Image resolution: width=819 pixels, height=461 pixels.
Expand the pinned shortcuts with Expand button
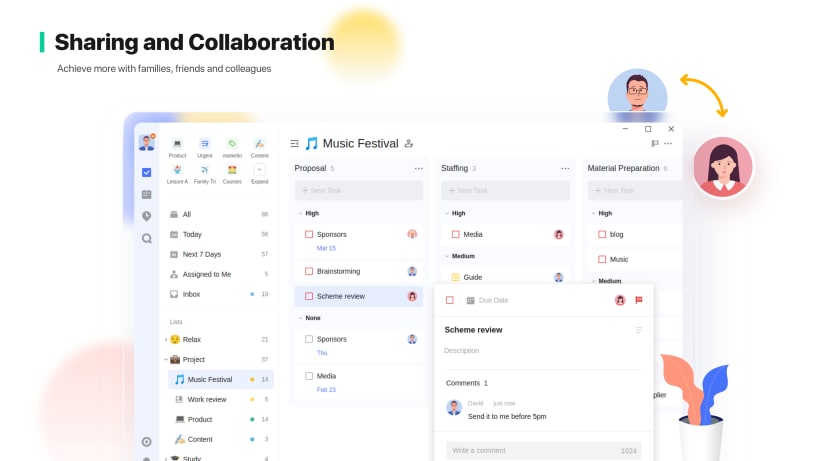tap(260, 174)
